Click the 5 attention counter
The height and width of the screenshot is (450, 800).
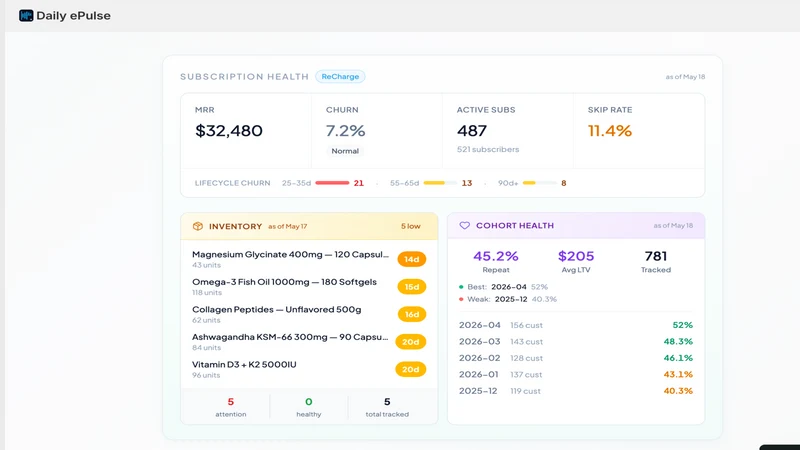click(231, 407)
